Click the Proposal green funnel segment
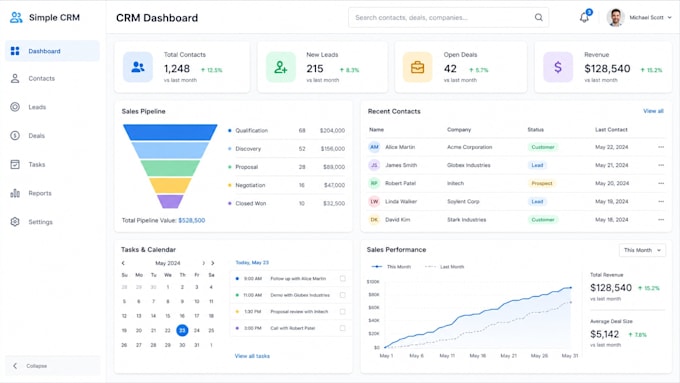 pos(170,168)
